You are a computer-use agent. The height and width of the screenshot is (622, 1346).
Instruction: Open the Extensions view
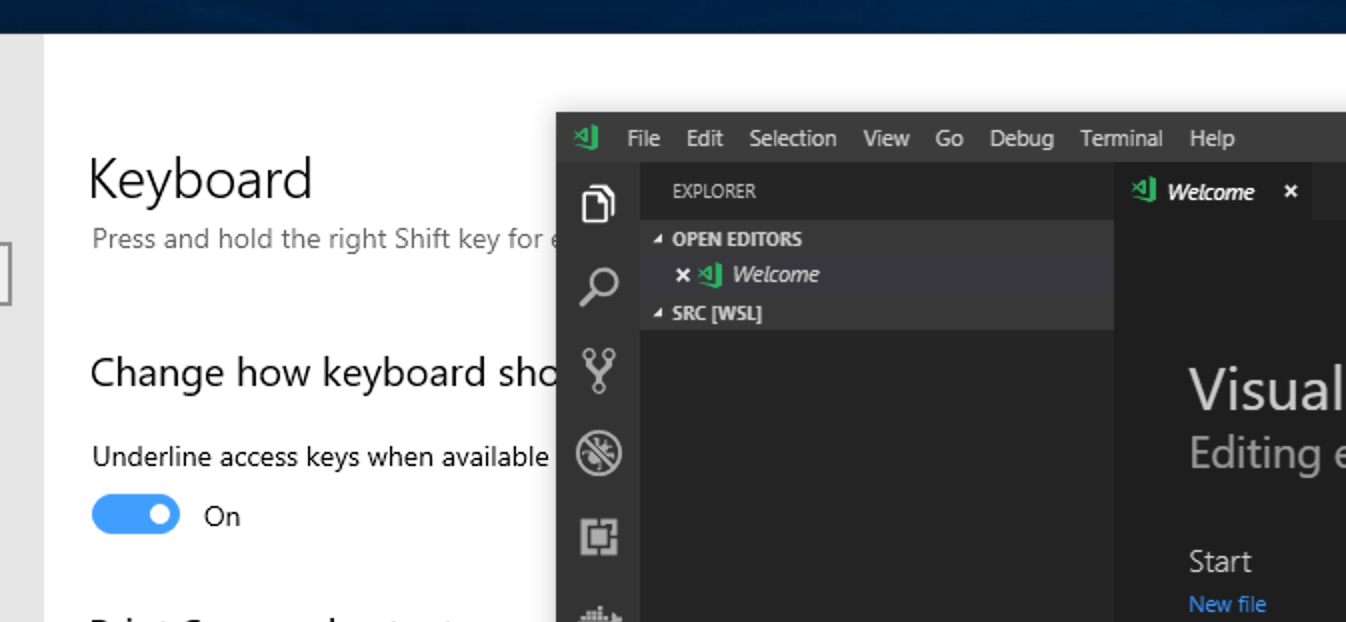pos(598,537)
